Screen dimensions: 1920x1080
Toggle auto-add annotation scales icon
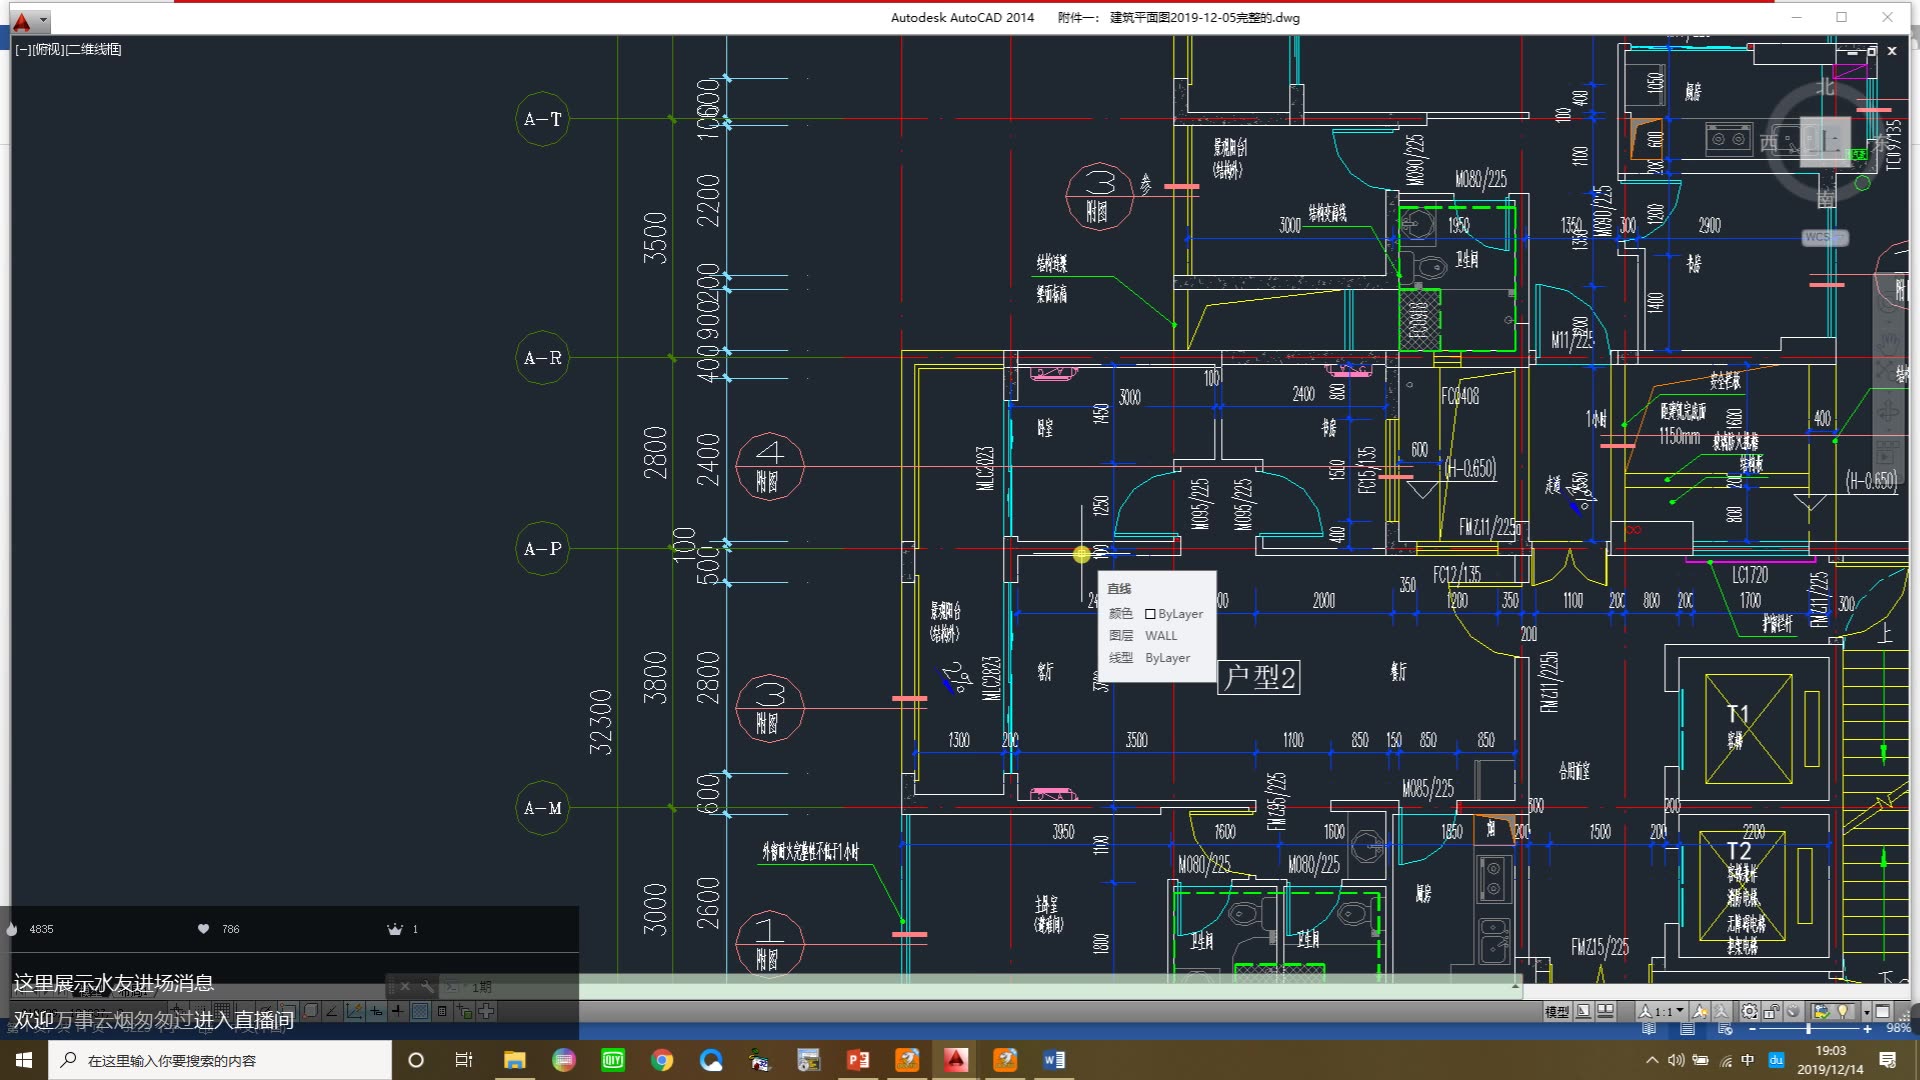pyautogui.click(x=1721, y=1011)
